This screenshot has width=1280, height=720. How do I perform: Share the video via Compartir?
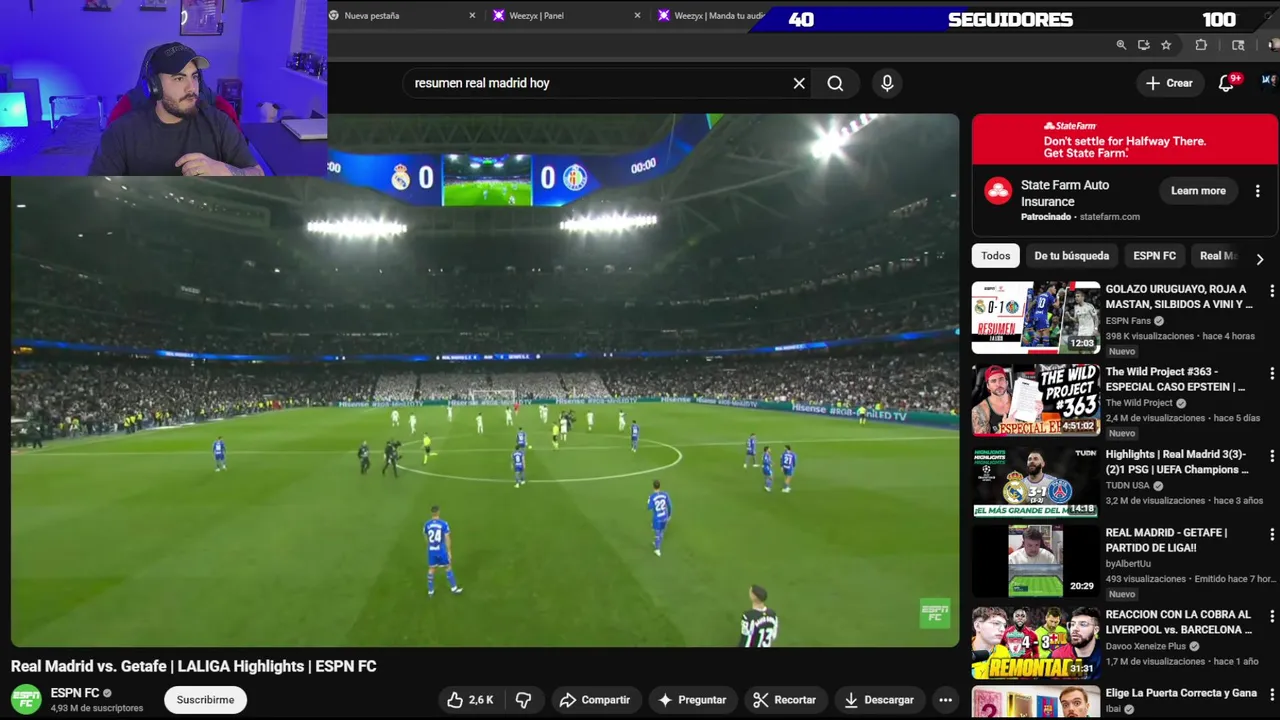tap(595, 700)
